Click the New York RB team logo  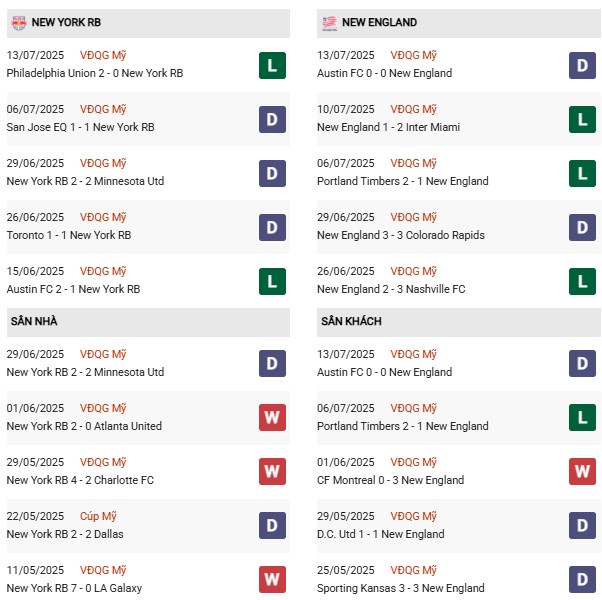pyautogui.click(x=17, y=22)
